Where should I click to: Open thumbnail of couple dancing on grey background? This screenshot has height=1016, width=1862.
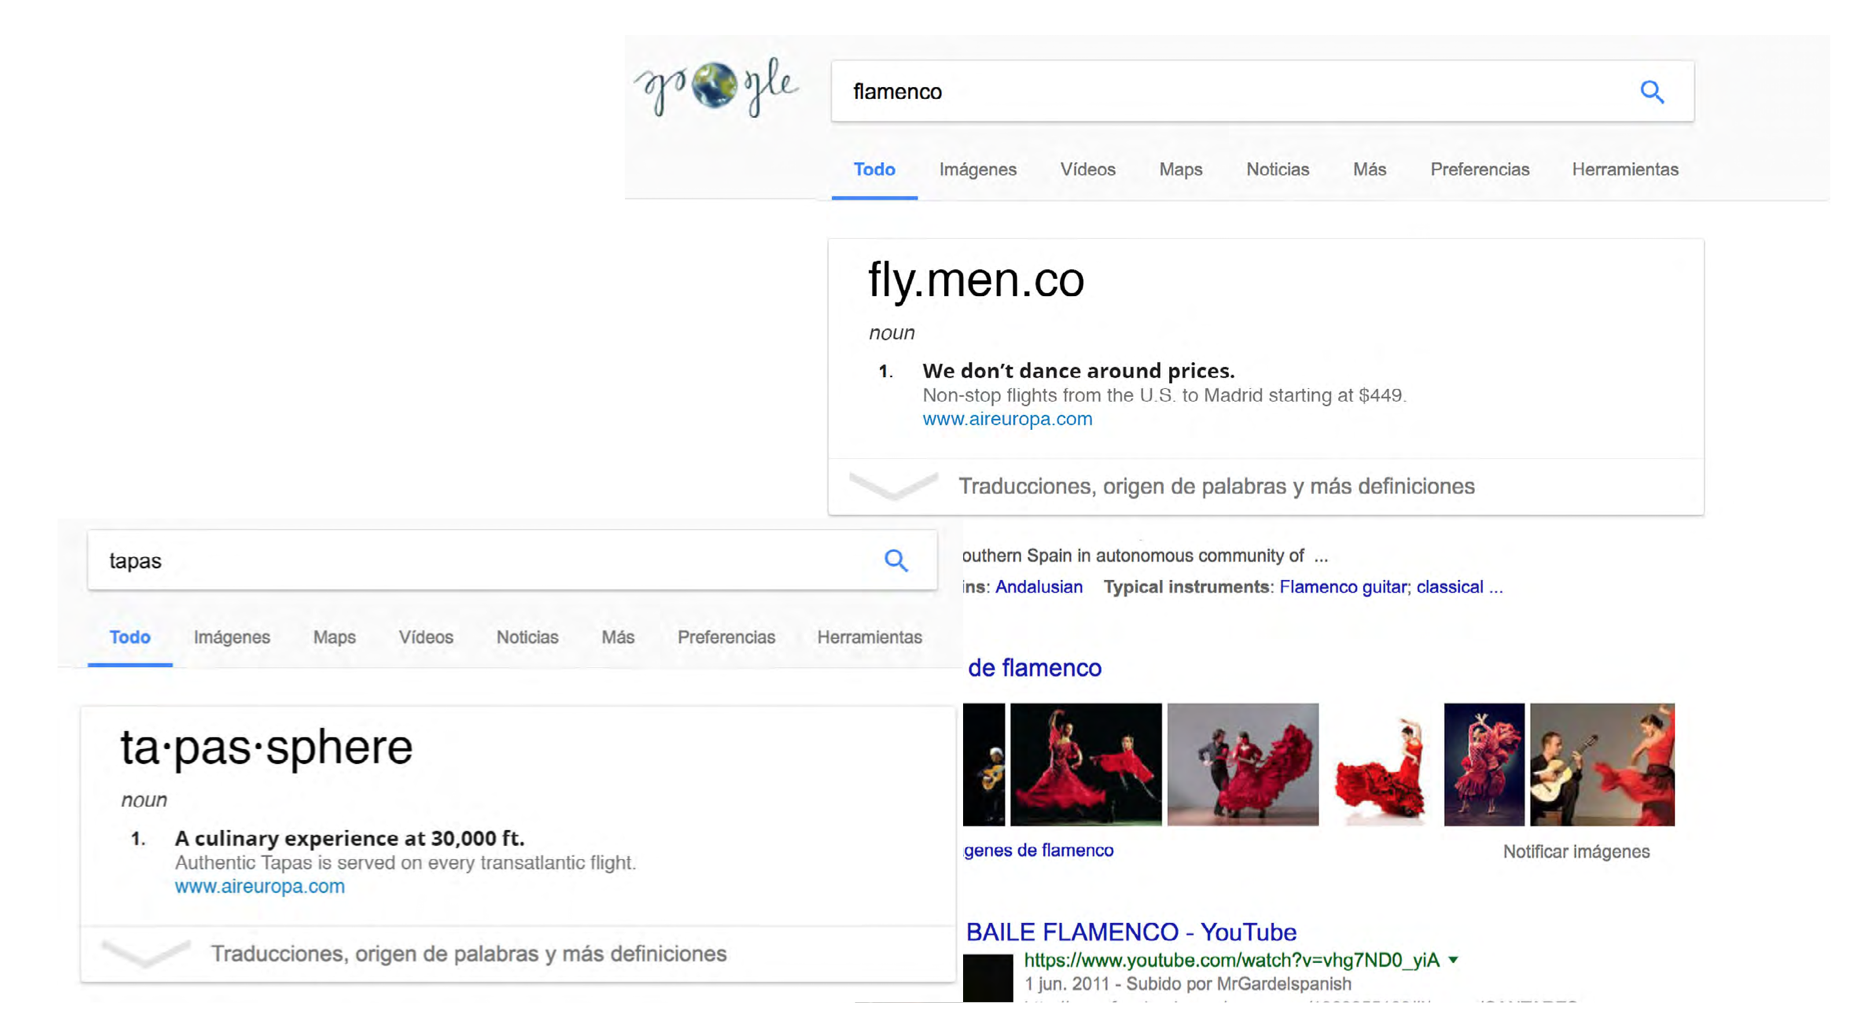pos(1243,764)
